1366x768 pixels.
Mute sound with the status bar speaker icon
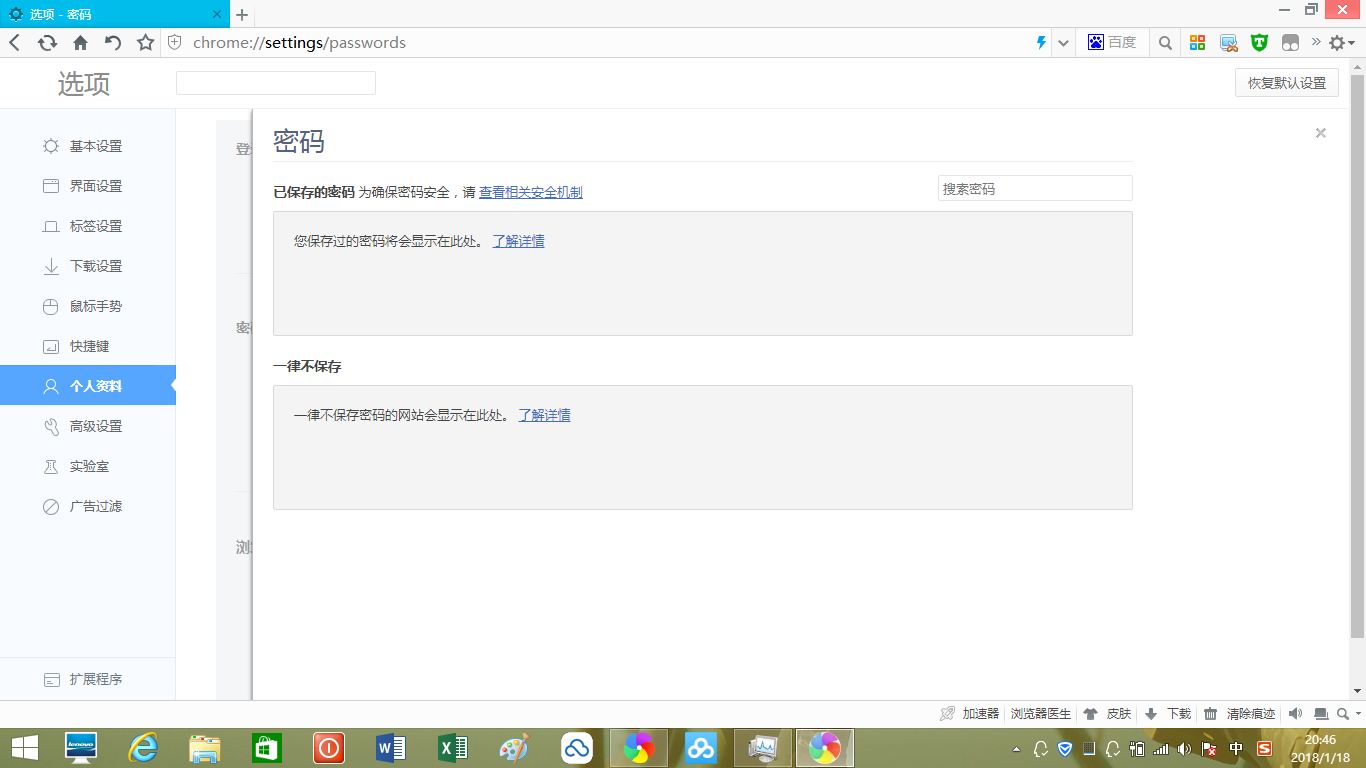point(1295,714)
